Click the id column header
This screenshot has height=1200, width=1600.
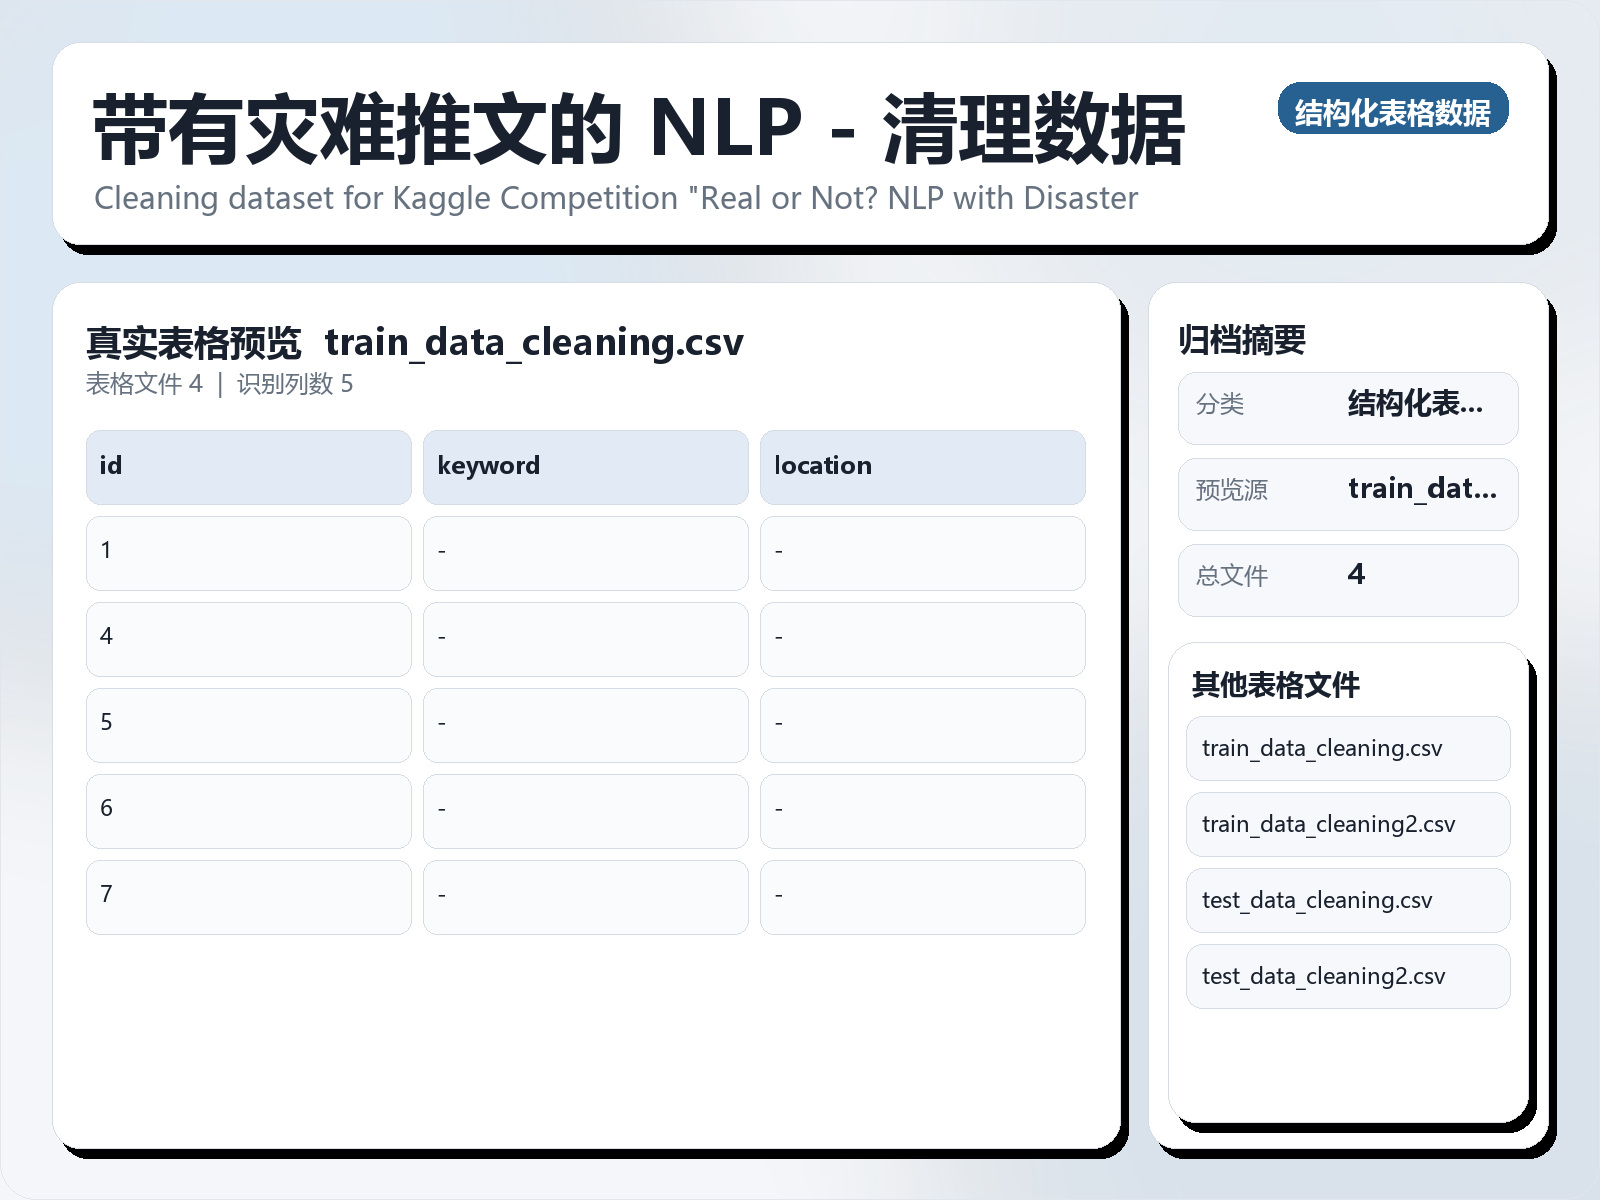coord(248,466)
